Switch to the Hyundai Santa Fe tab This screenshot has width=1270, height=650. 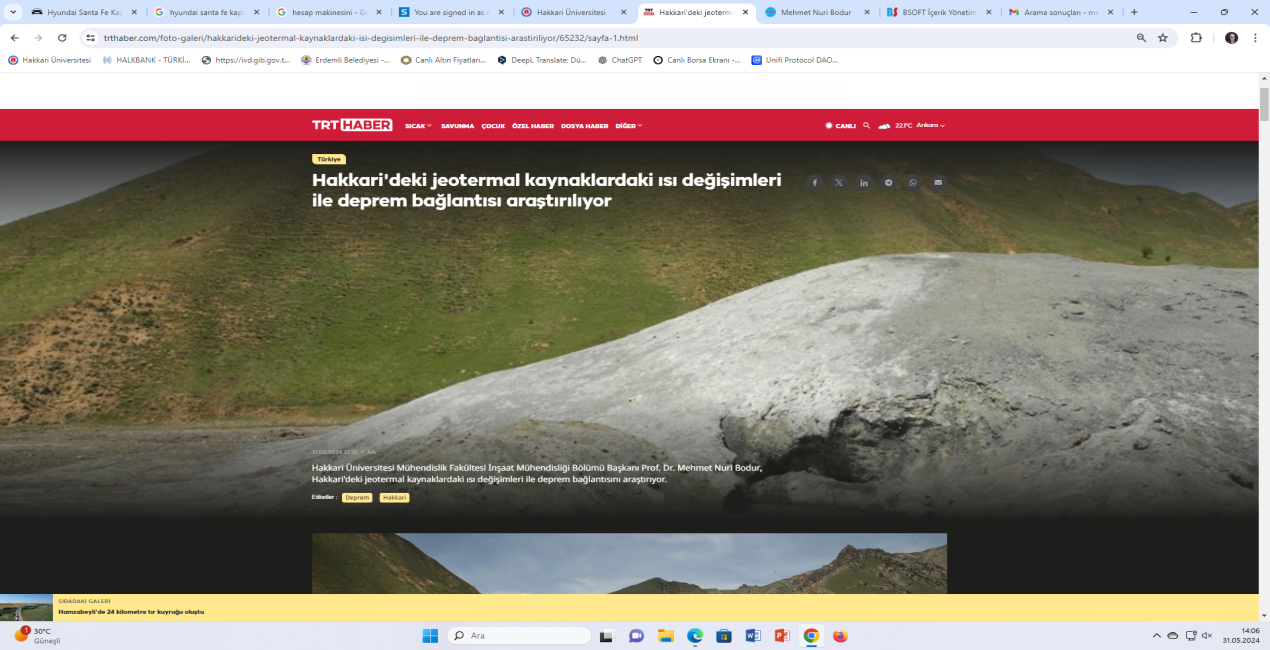(x=87, y=12)
